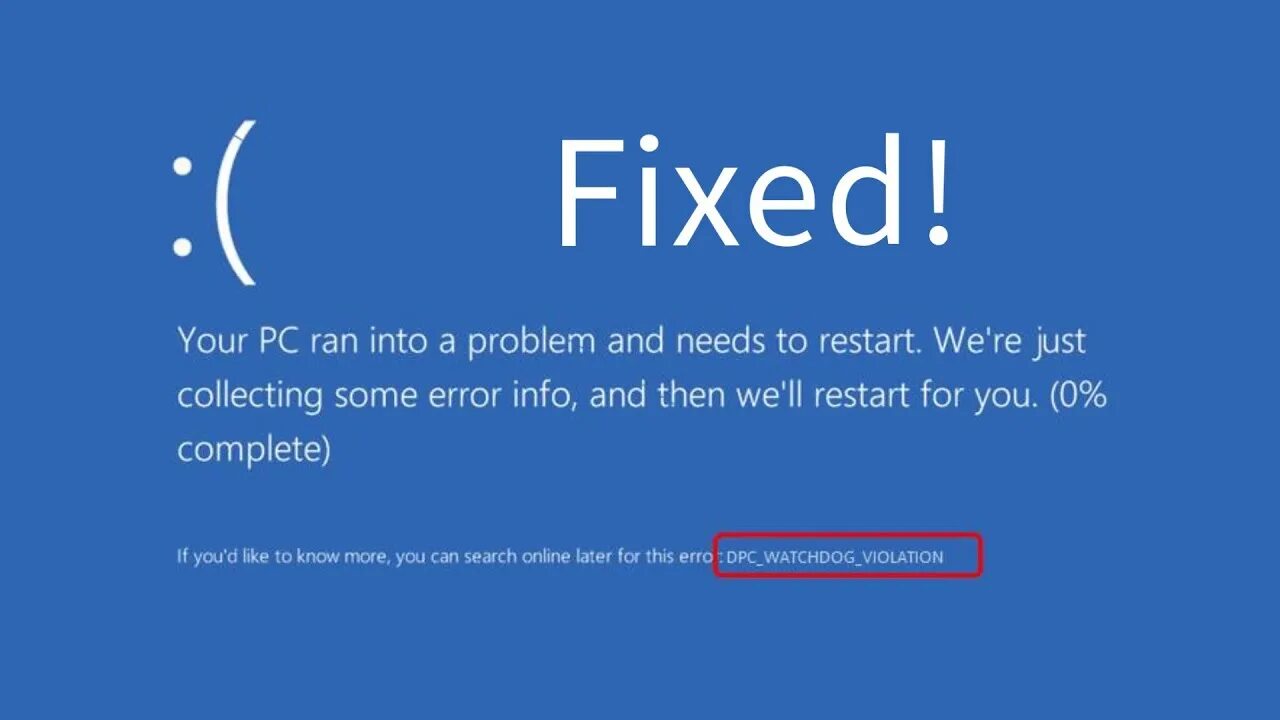Click the "We're just" text

coord(1010,343)
